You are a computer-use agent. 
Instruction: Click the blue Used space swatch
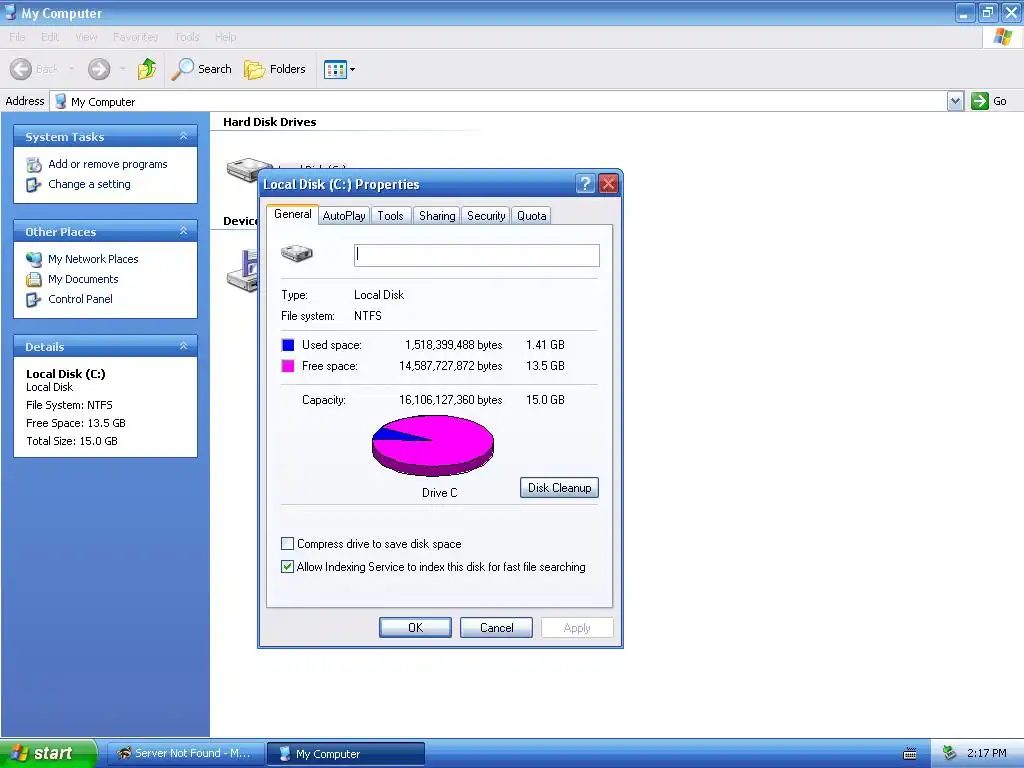coord(287,345)
